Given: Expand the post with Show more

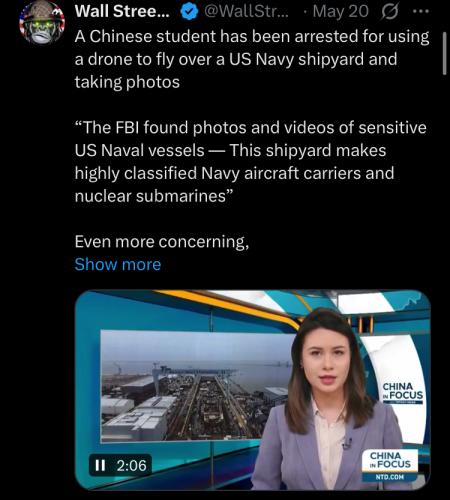Looking at the screenshot, I should (118, 264).
